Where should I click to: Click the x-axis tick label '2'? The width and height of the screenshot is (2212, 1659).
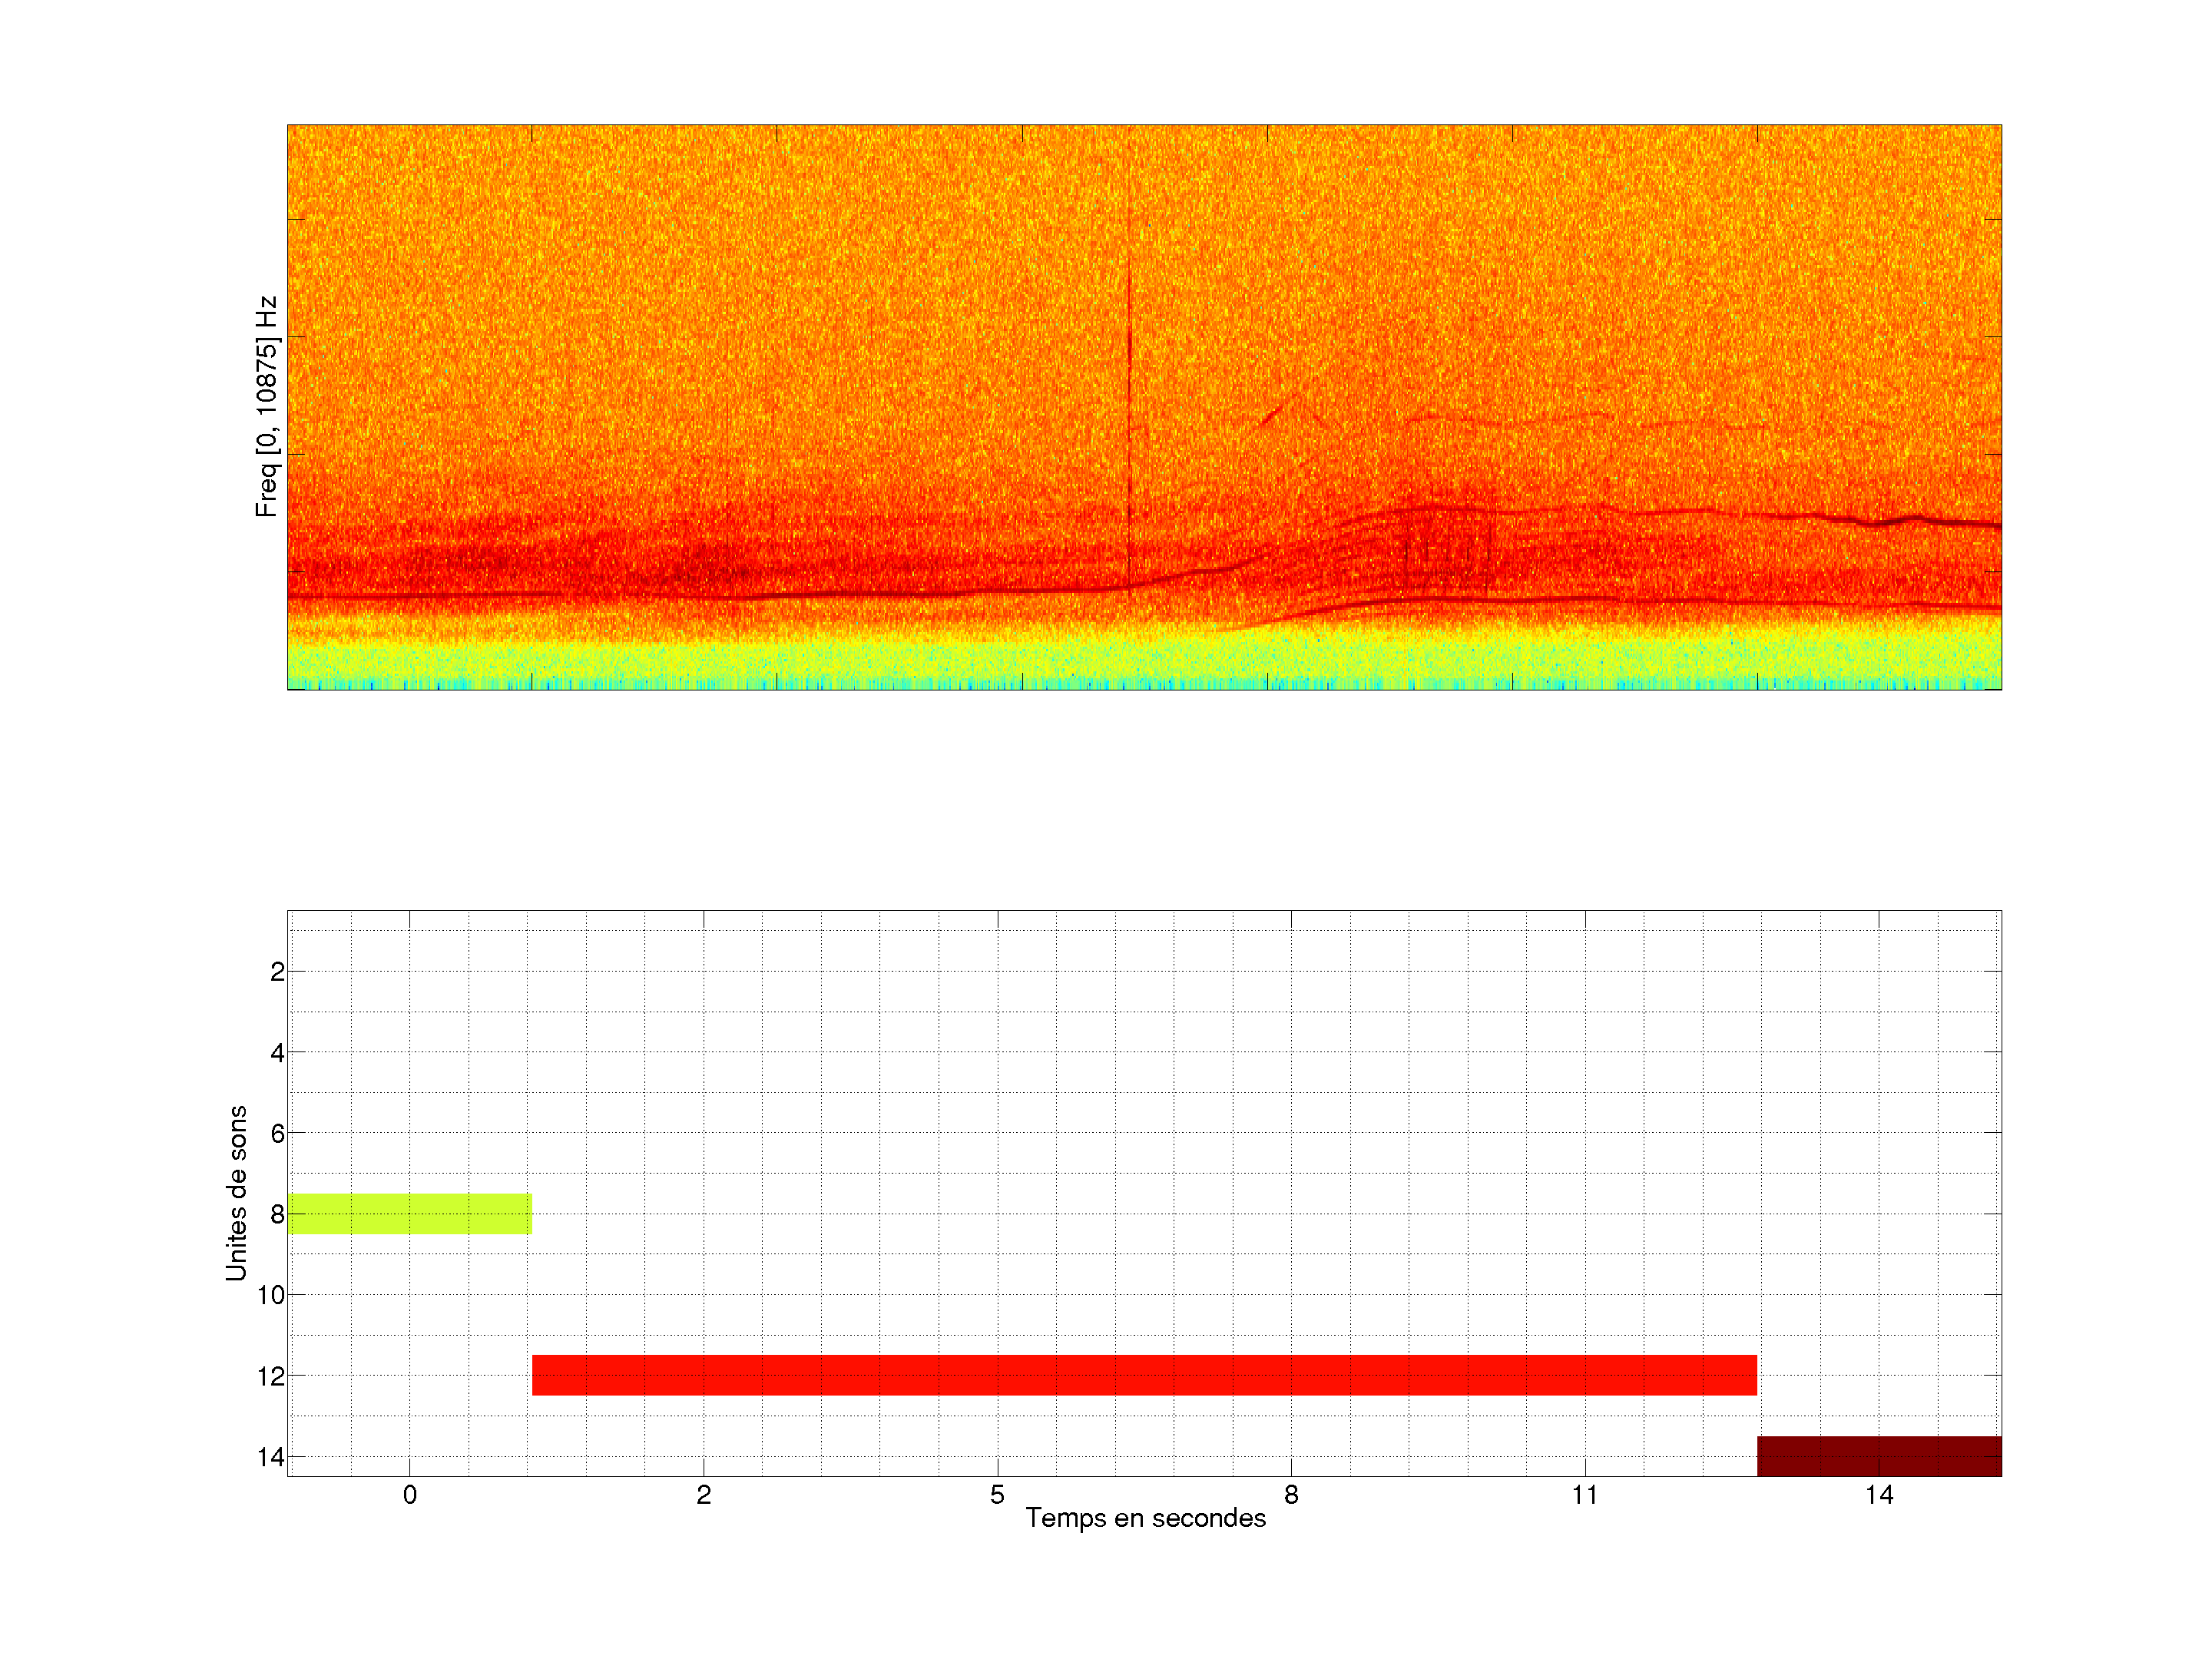point(703,1495)
